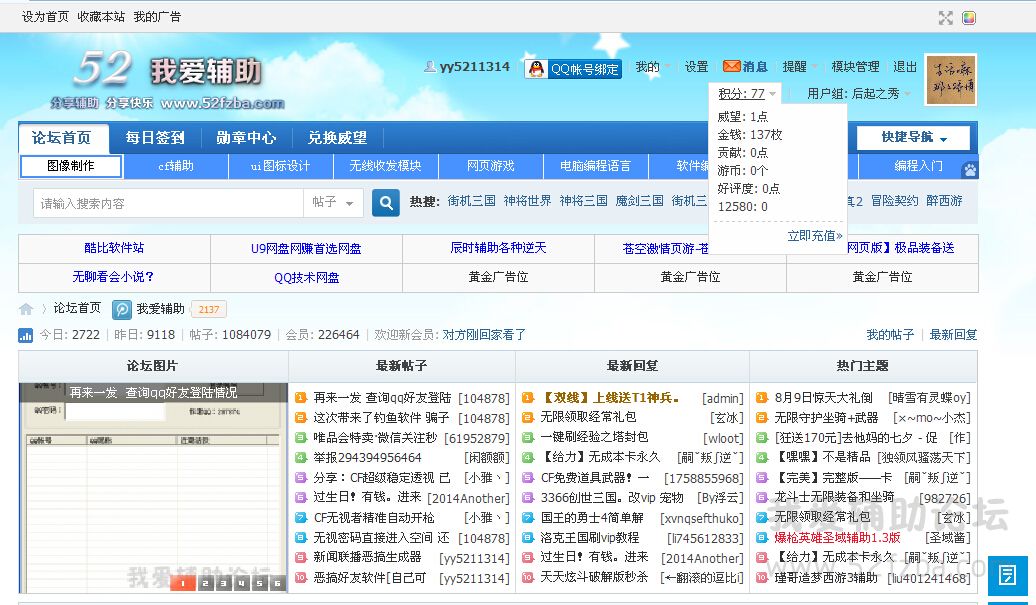The image size is (1036, 605).
Task: Click the 立即充值 link
Action: (815, 236)
